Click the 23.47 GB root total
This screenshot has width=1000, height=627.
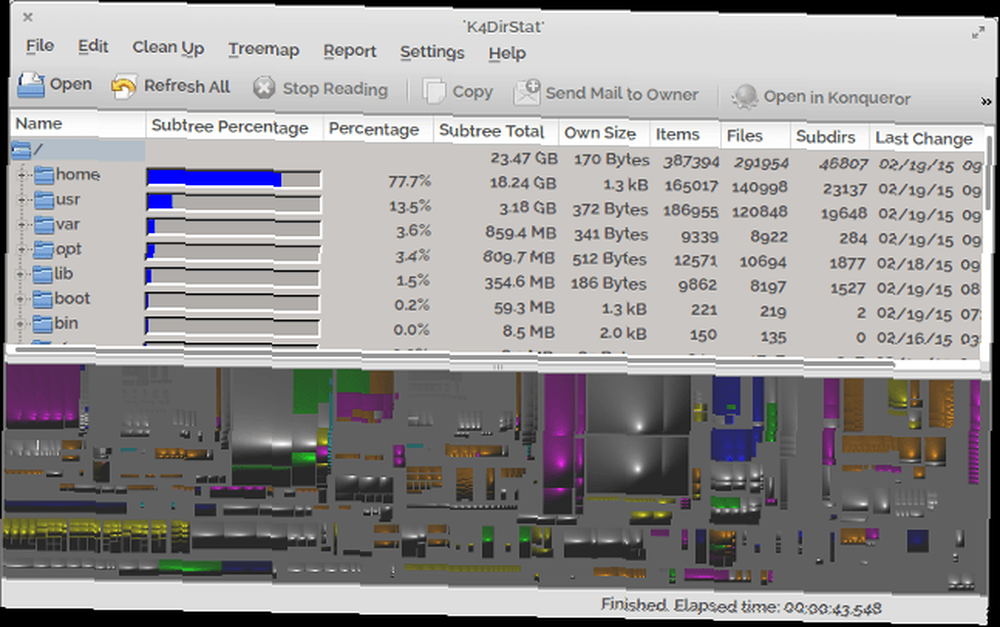[524, 158]
